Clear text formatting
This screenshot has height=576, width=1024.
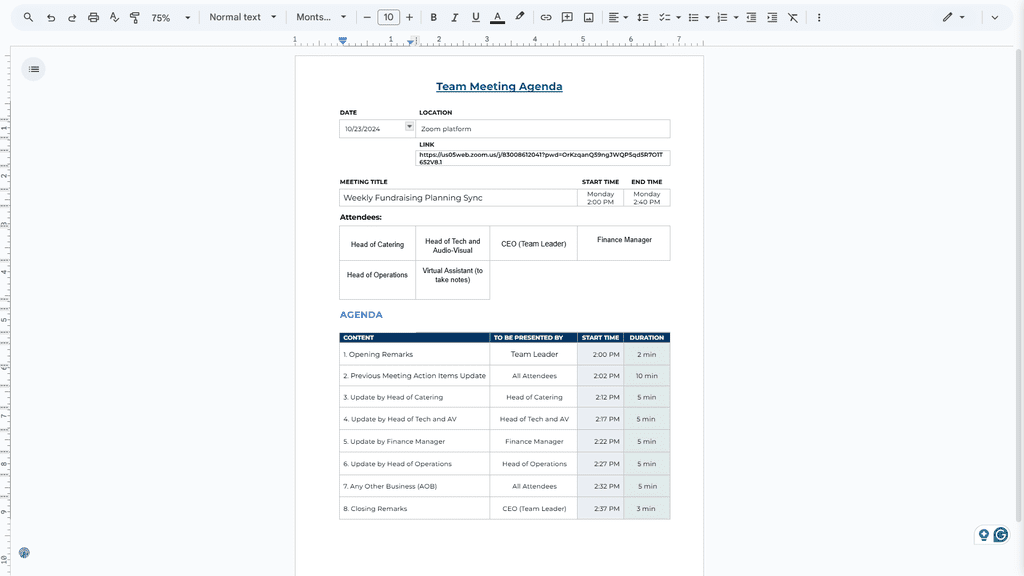click(x=793, y=18)
